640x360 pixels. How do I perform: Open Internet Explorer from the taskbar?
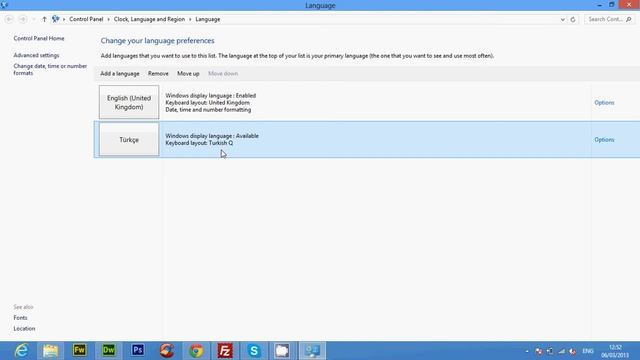(21, 351)
